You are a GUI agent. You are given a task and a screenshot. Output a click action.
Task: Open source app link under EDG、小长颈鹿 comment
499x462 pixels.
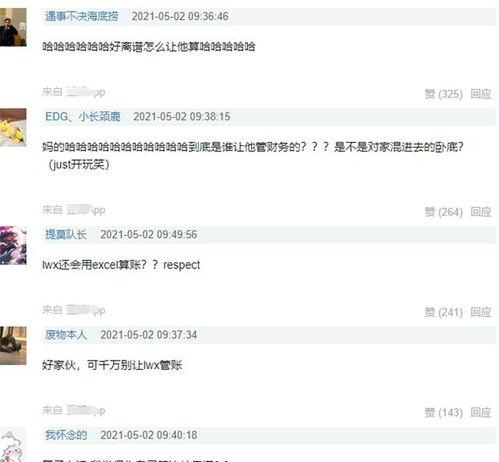point(86,210)
